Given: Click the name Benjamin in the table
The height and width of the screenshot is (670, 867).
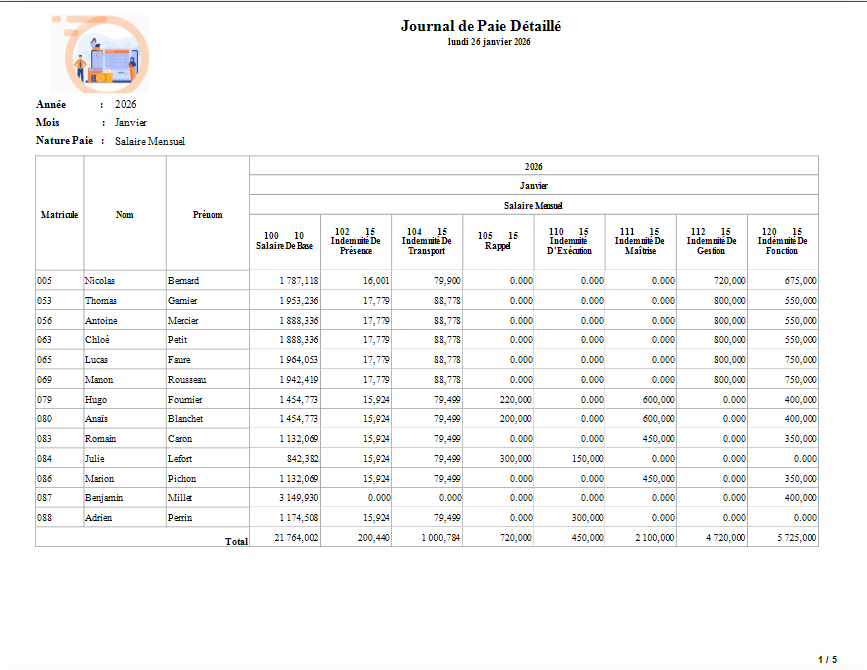Looking at the screenshot, I should 104,498.
